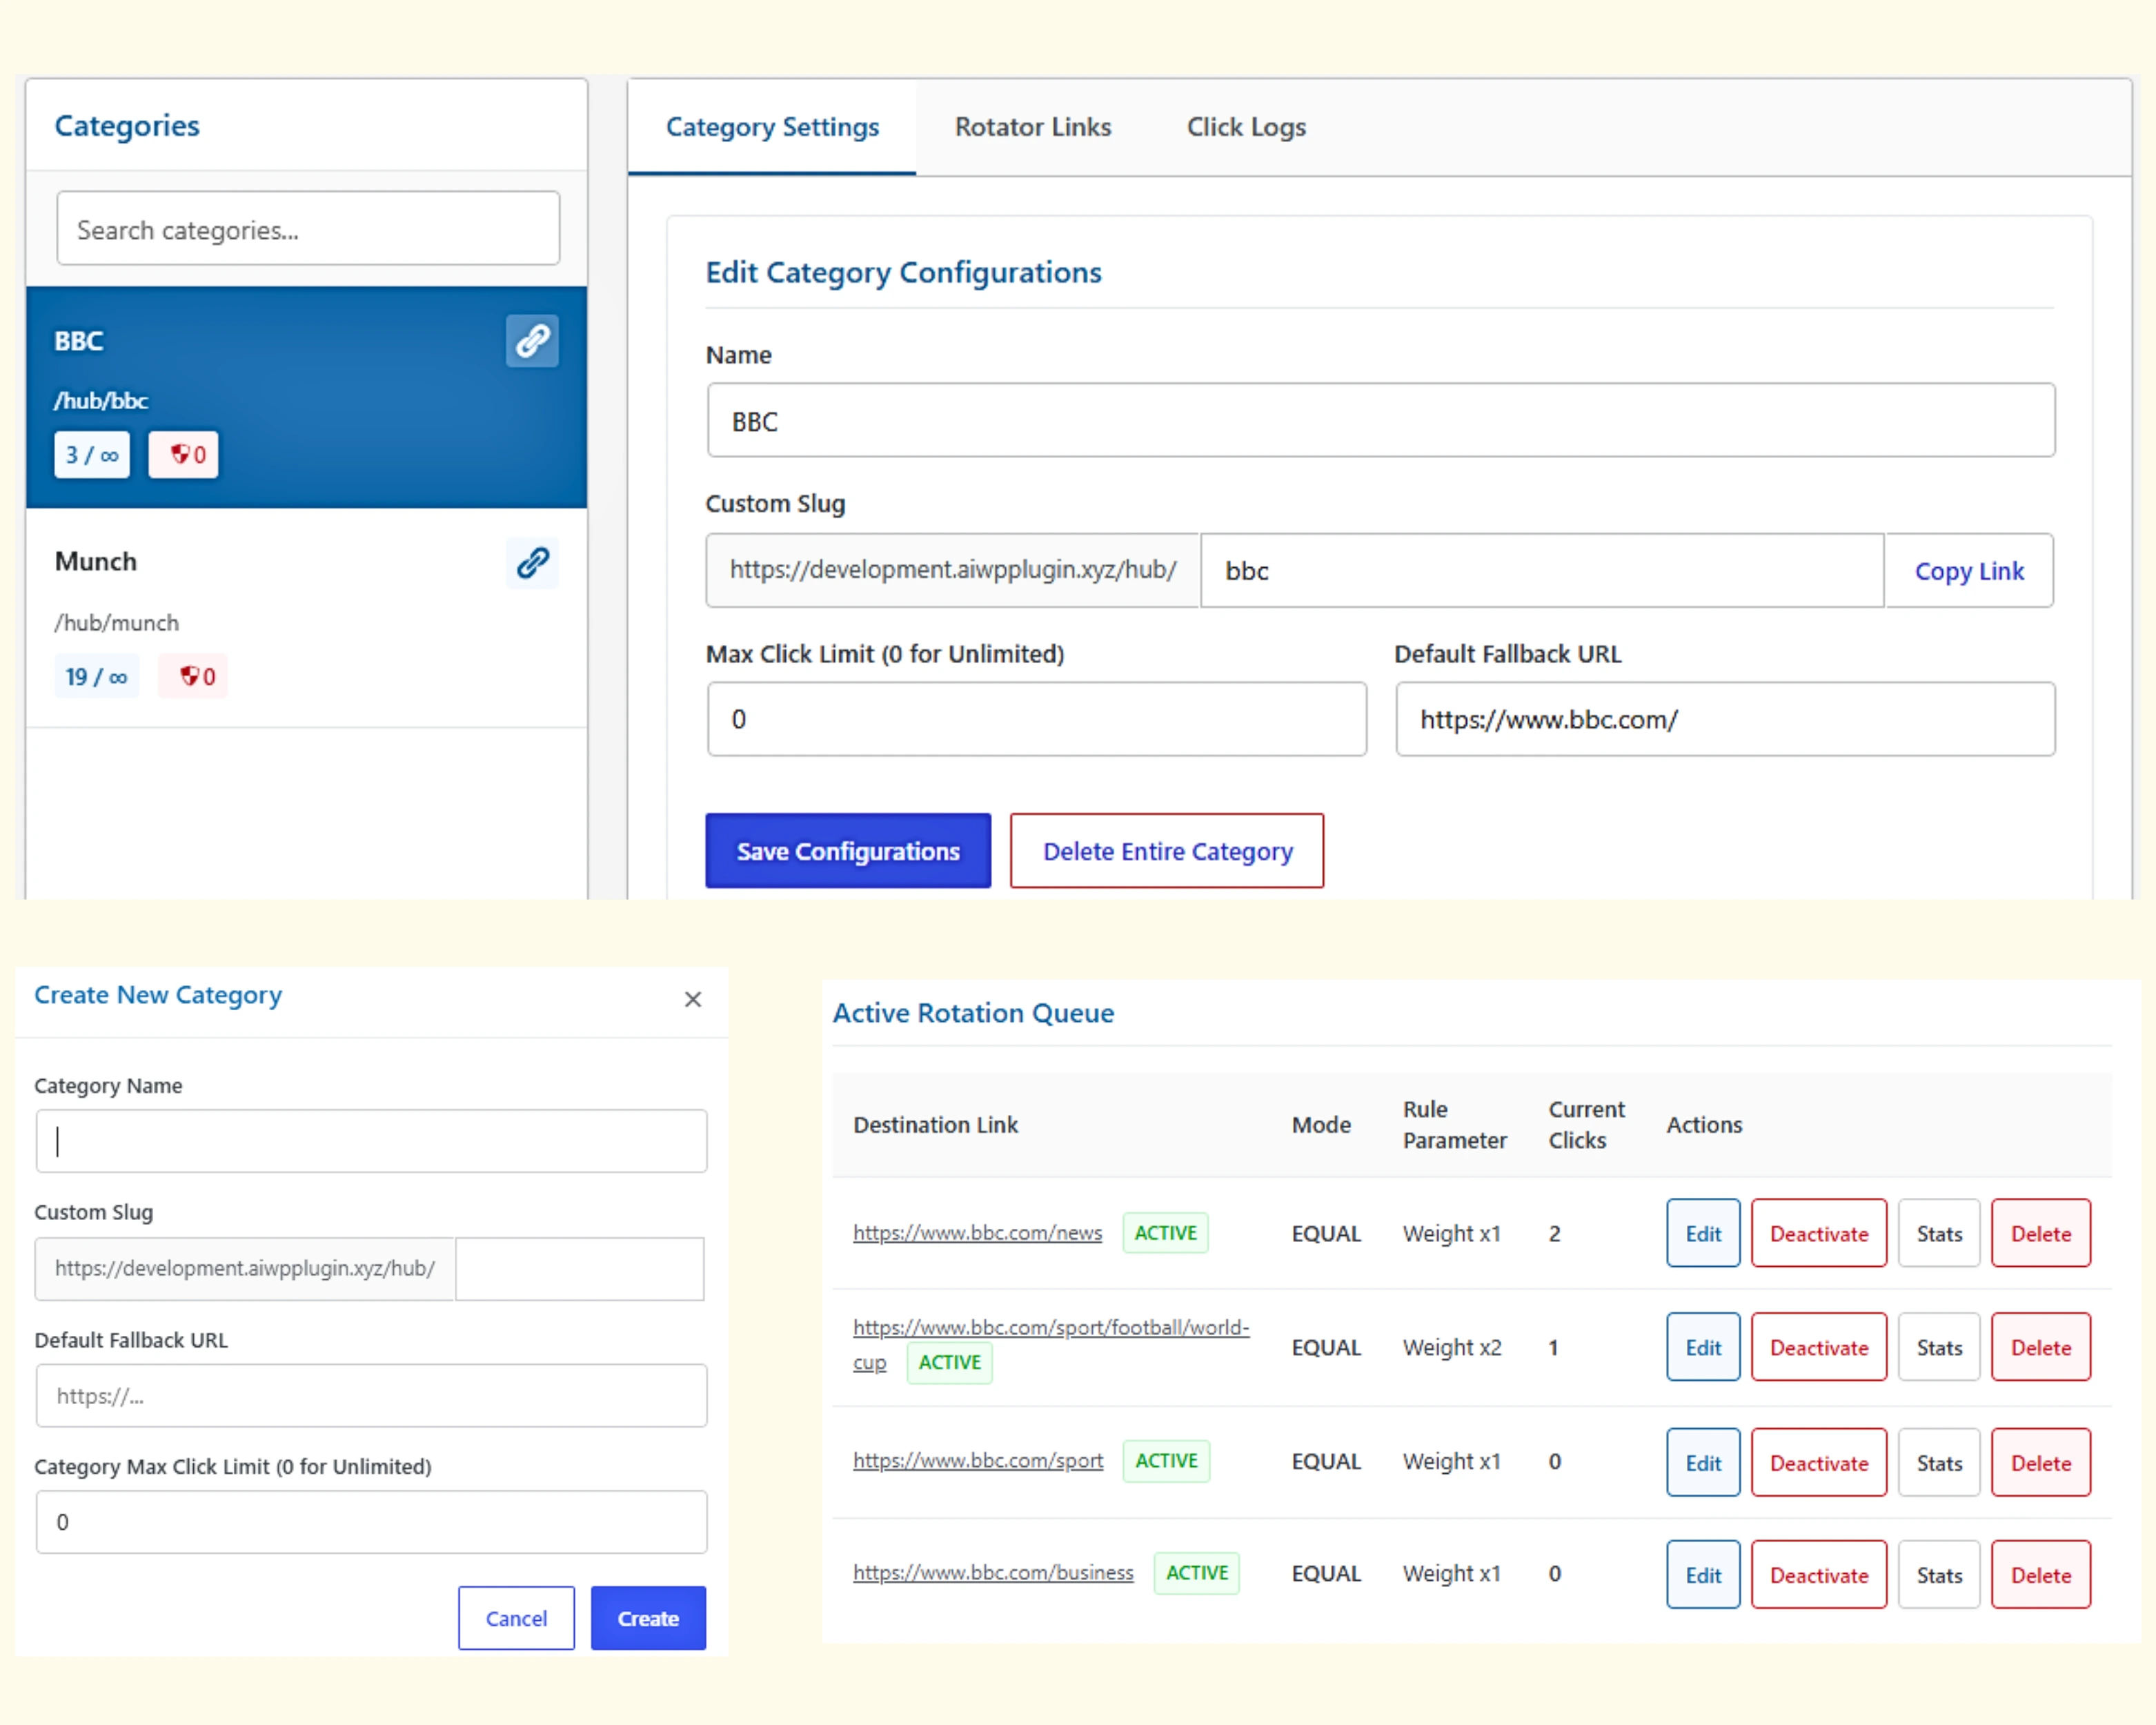2156x1725 pixels.
Task: Click the new category Custom Slug field
Action: coord(580,1269)
